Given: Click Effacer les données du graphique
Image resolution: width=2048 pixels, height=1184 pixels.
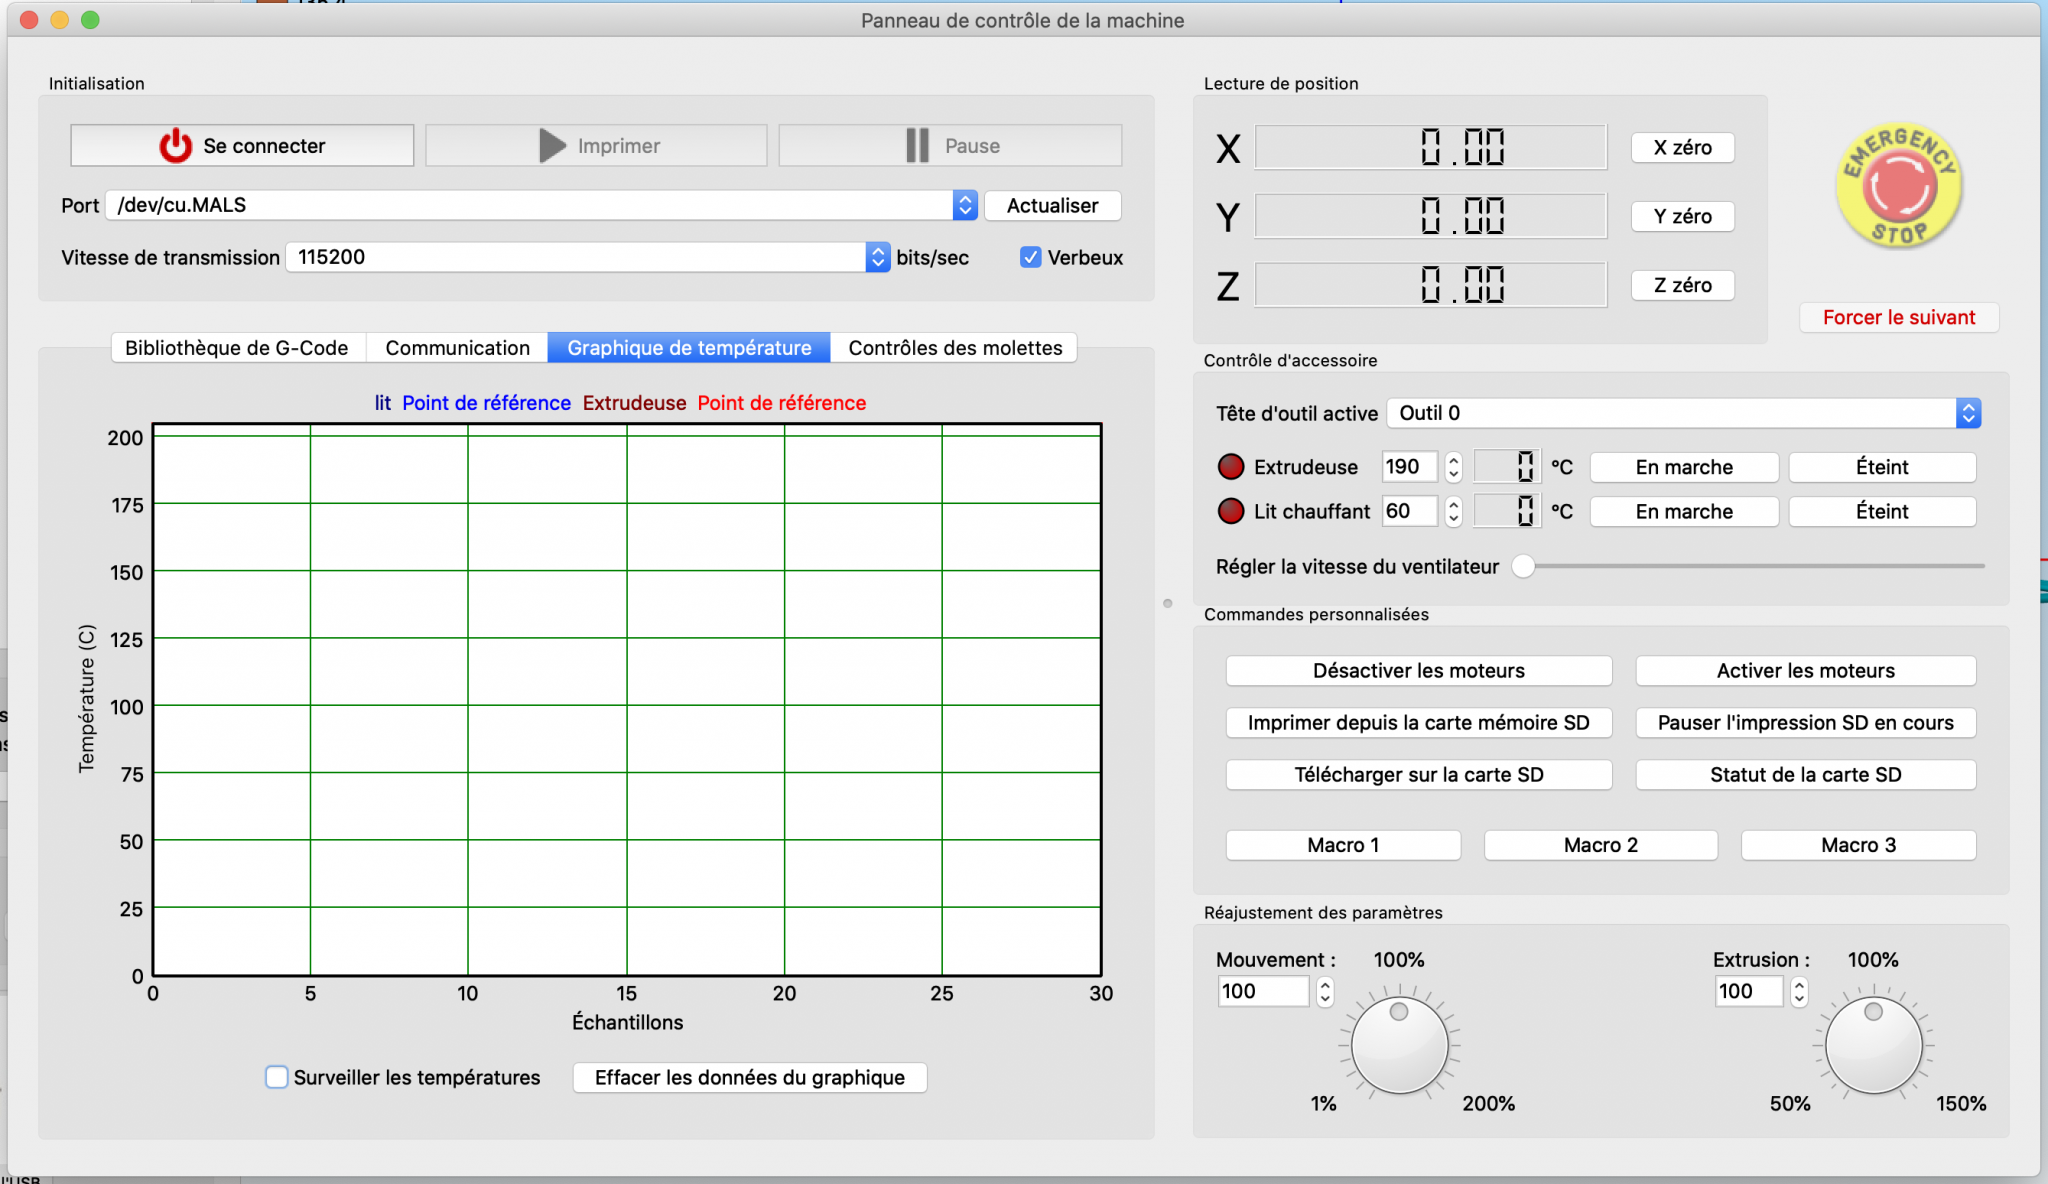Looking at the screenshot, I should (749, 1077).
